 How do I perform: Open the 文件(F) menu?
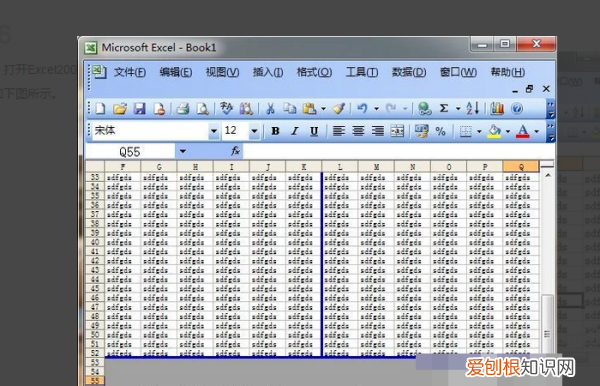[130, 72]
